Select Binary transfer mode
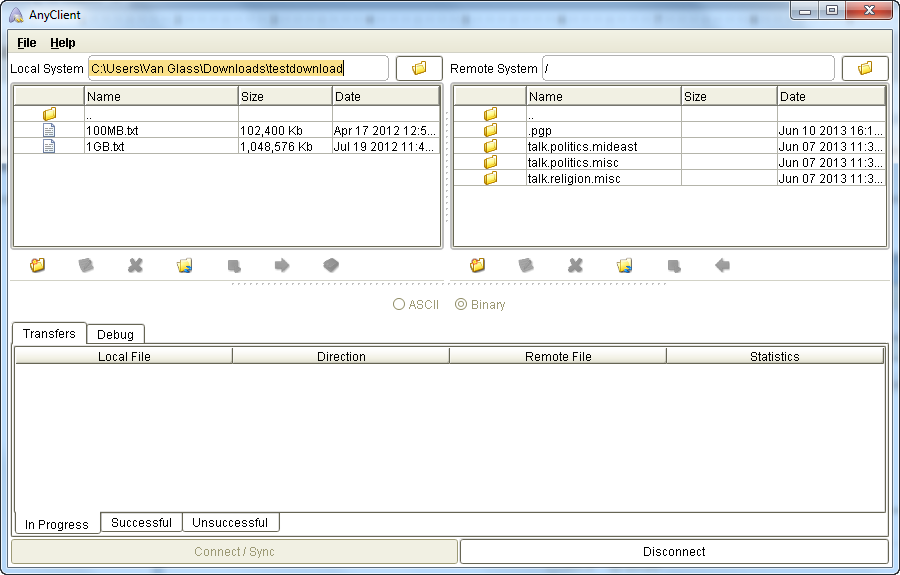The image size is (900, 575). coord(461,304)
